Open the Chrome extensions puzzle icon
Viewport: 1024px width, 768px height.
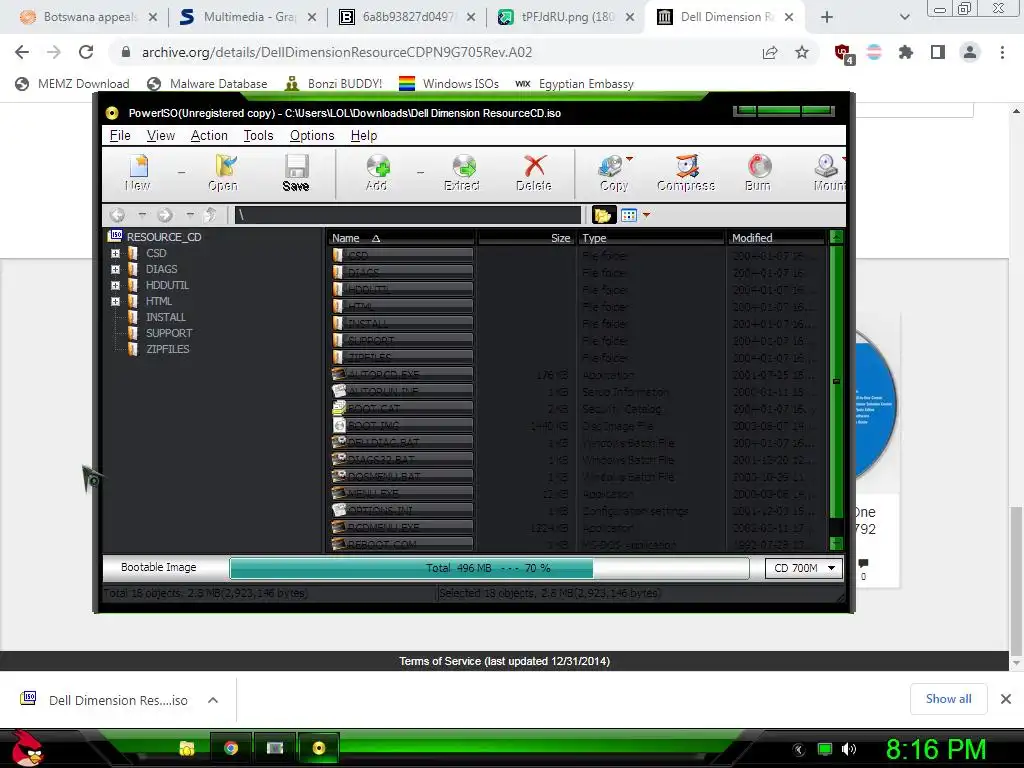905,52
